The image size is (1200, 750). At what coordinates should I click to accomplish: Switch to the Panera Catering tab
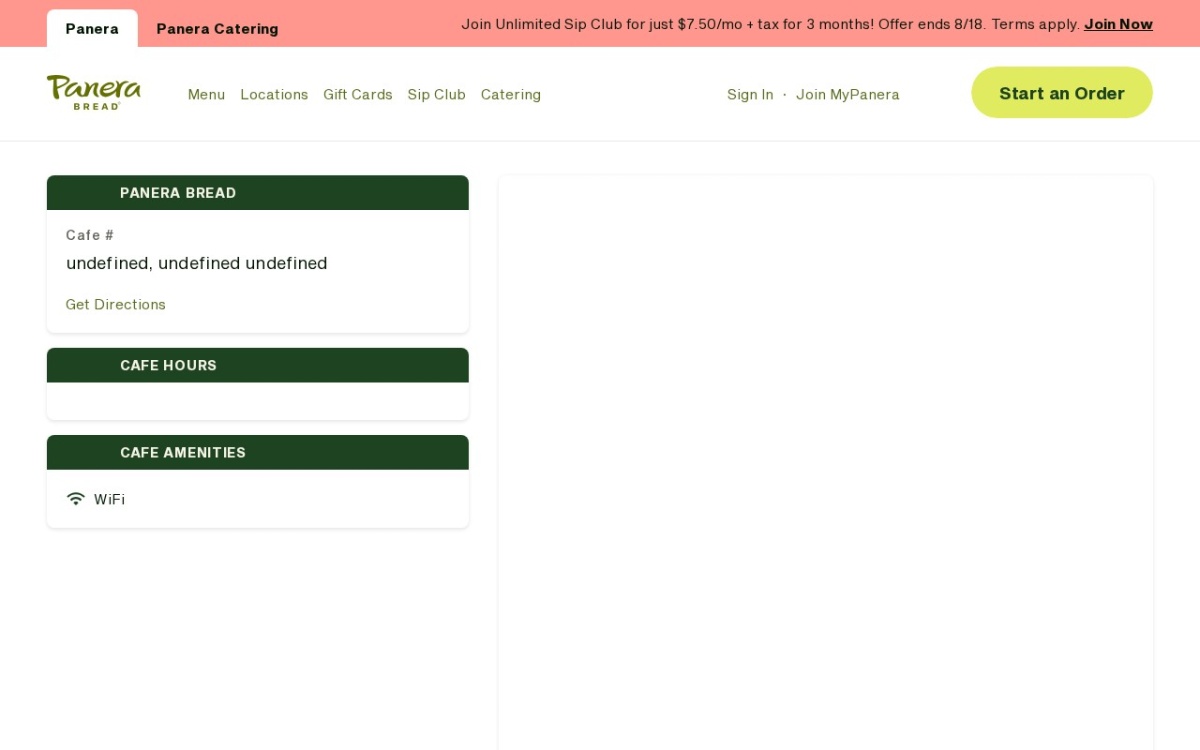tap(217, 29)
